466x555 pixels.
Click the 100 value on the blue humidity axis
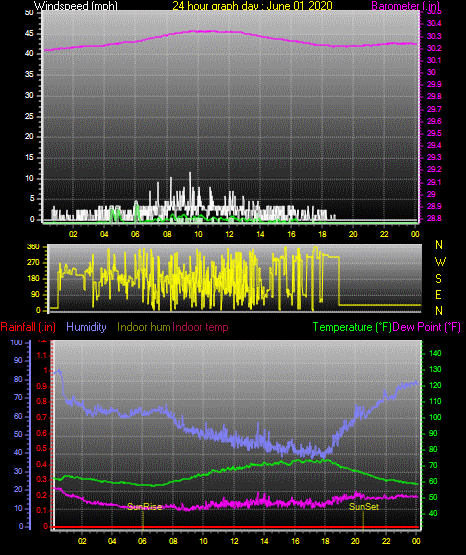(x=16, y=342)
